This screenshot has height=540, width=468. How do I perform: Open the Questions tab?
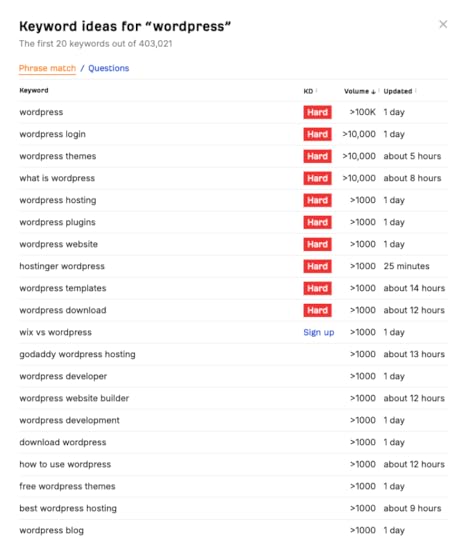(108, 68)
